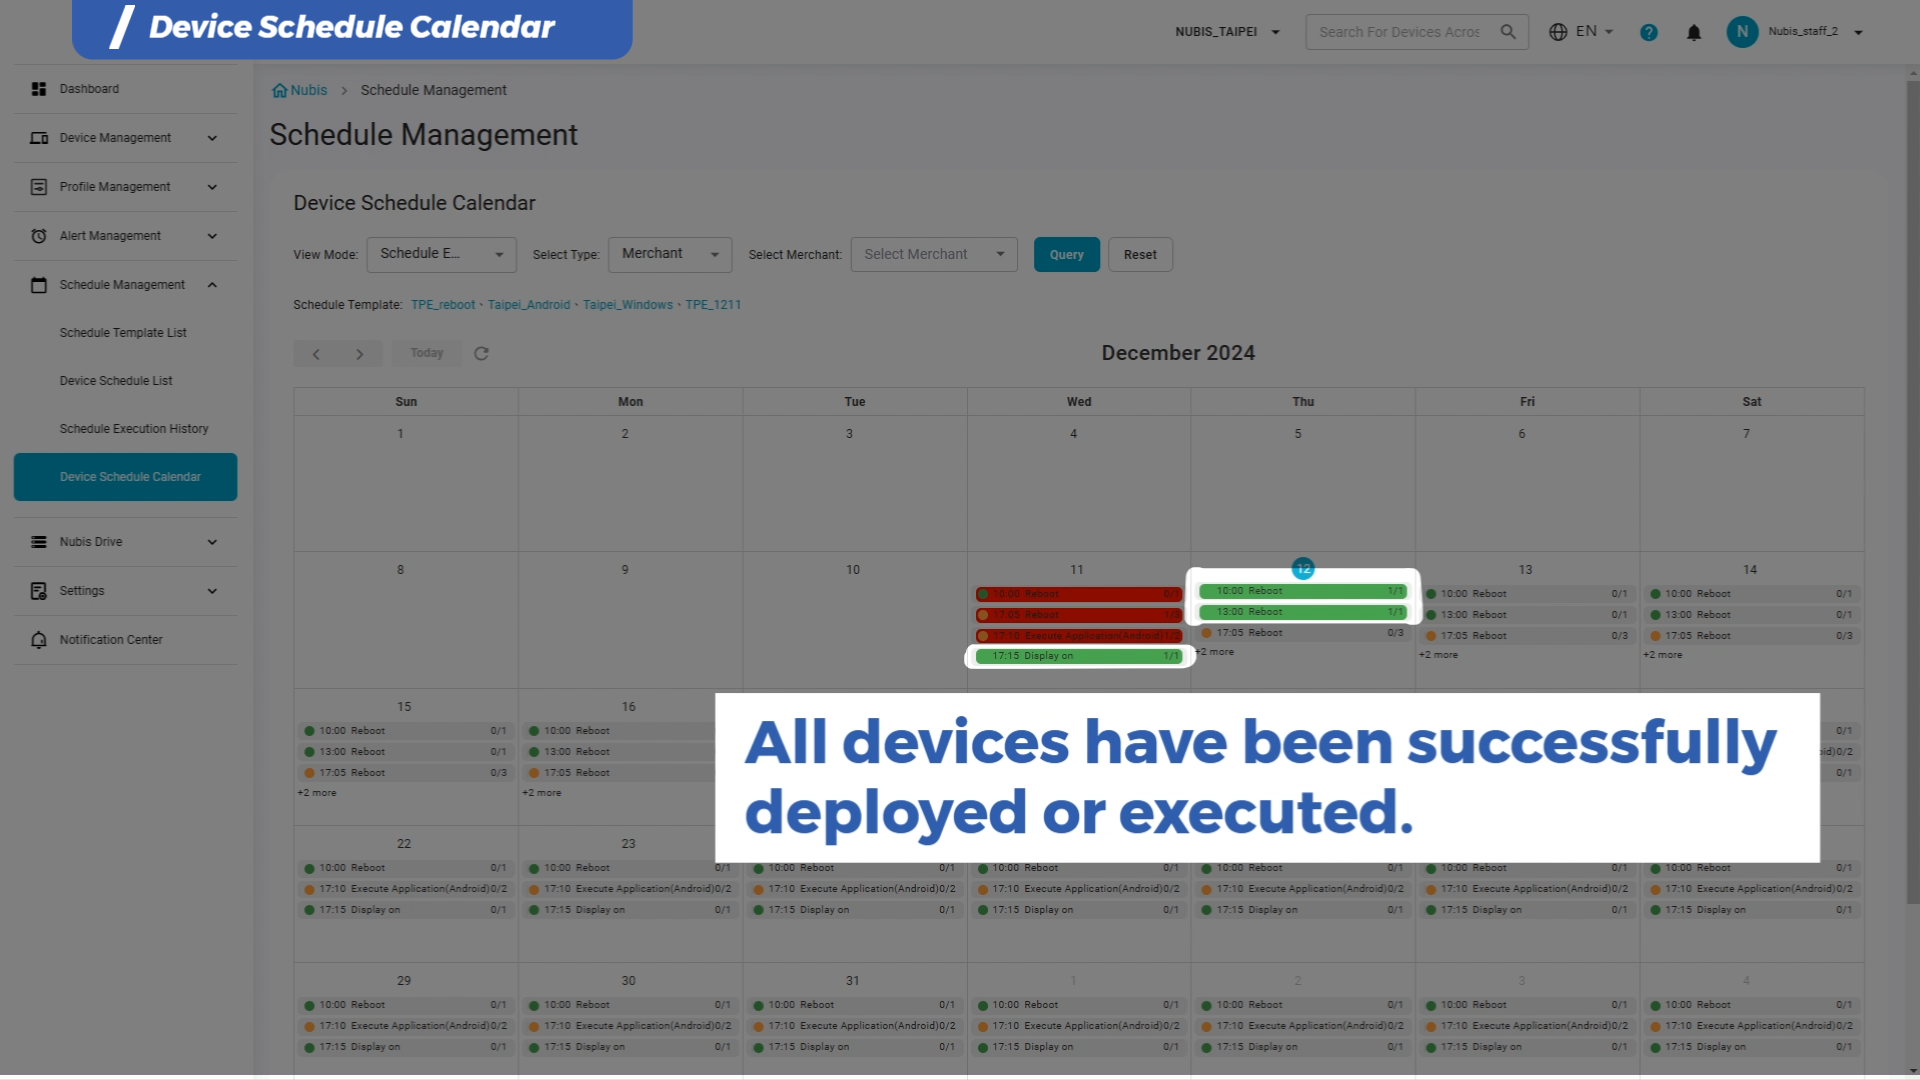Open the Dashboard sidebar item
The height and width of the screenshot is (1080, 1920).
pos(89,89)
